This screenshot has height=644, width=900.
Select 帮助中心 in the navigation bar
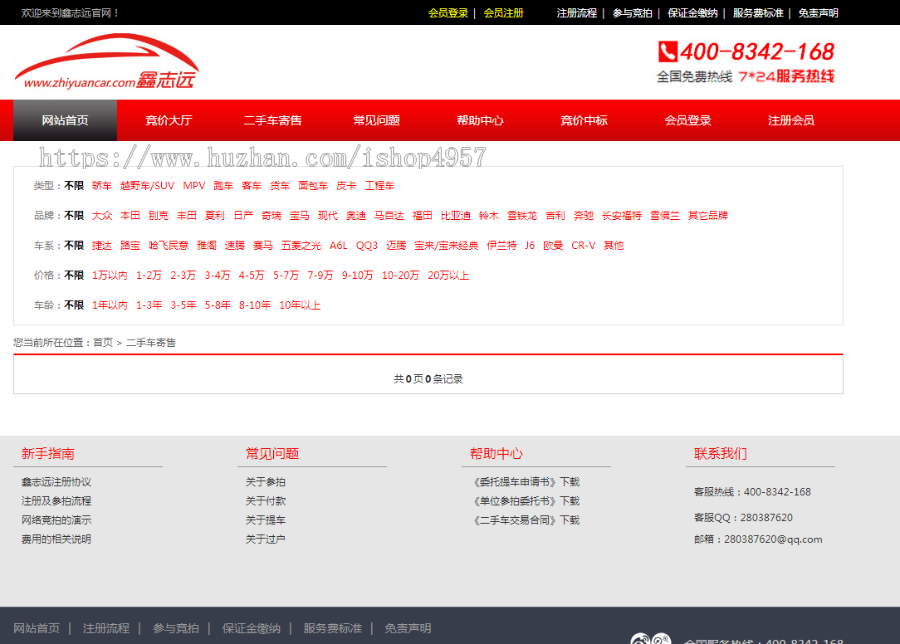point(480,121)
